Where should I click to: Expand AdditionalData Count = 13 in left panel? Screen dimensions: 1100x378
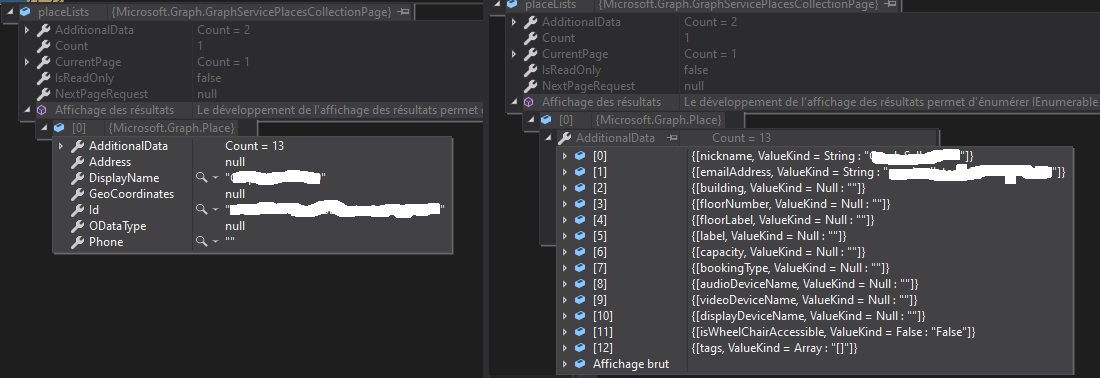click(62, 146)
